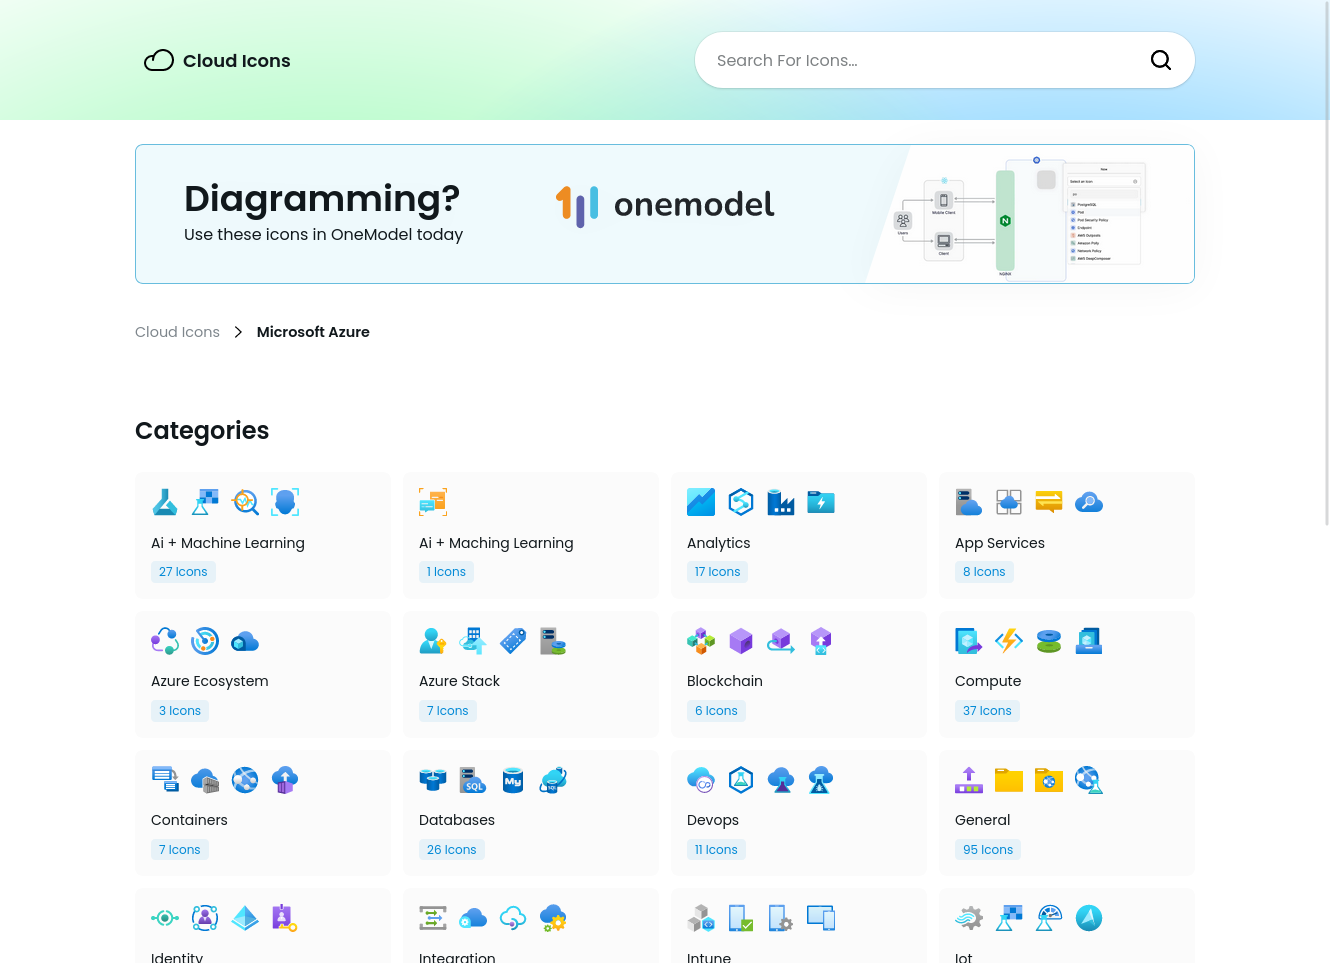The image size is (1330, 963).
Task: Click the yellow card icon in App Services
Action: (1049, 502)
